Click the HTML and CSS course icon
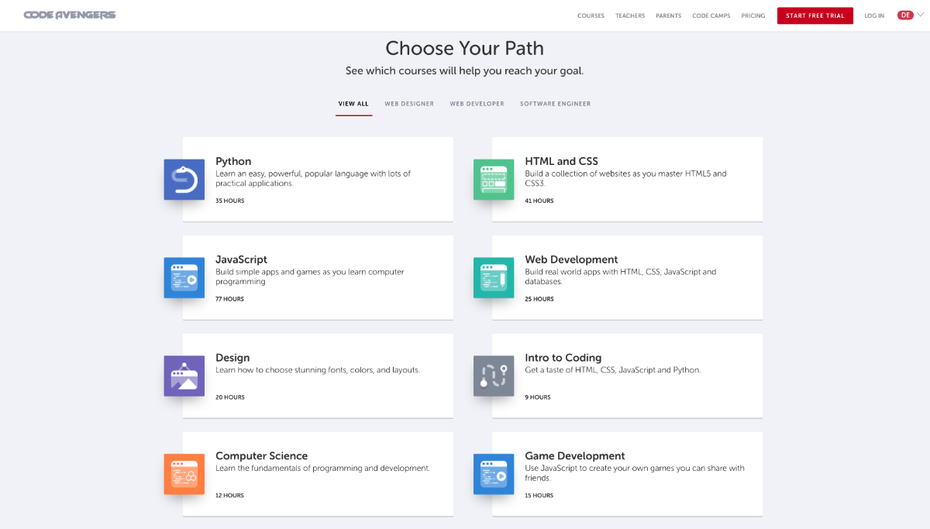The height and width of the screenshot is (529, 930). [493, 180]
